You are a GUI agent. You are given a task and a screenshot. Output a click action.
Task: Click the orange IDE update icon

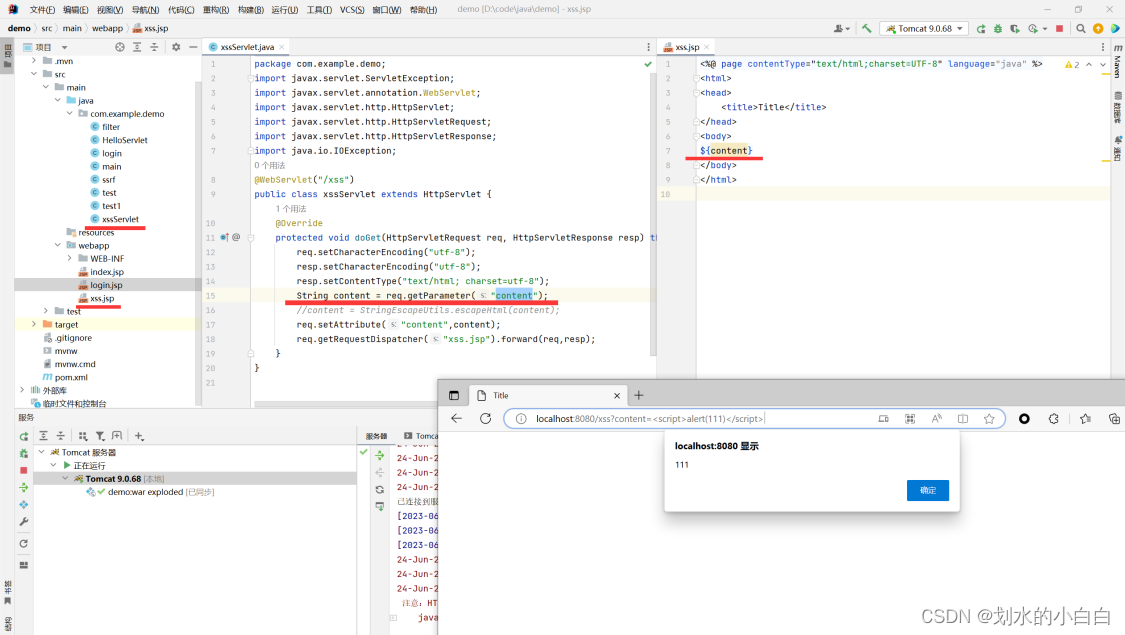pos(1098,29)
